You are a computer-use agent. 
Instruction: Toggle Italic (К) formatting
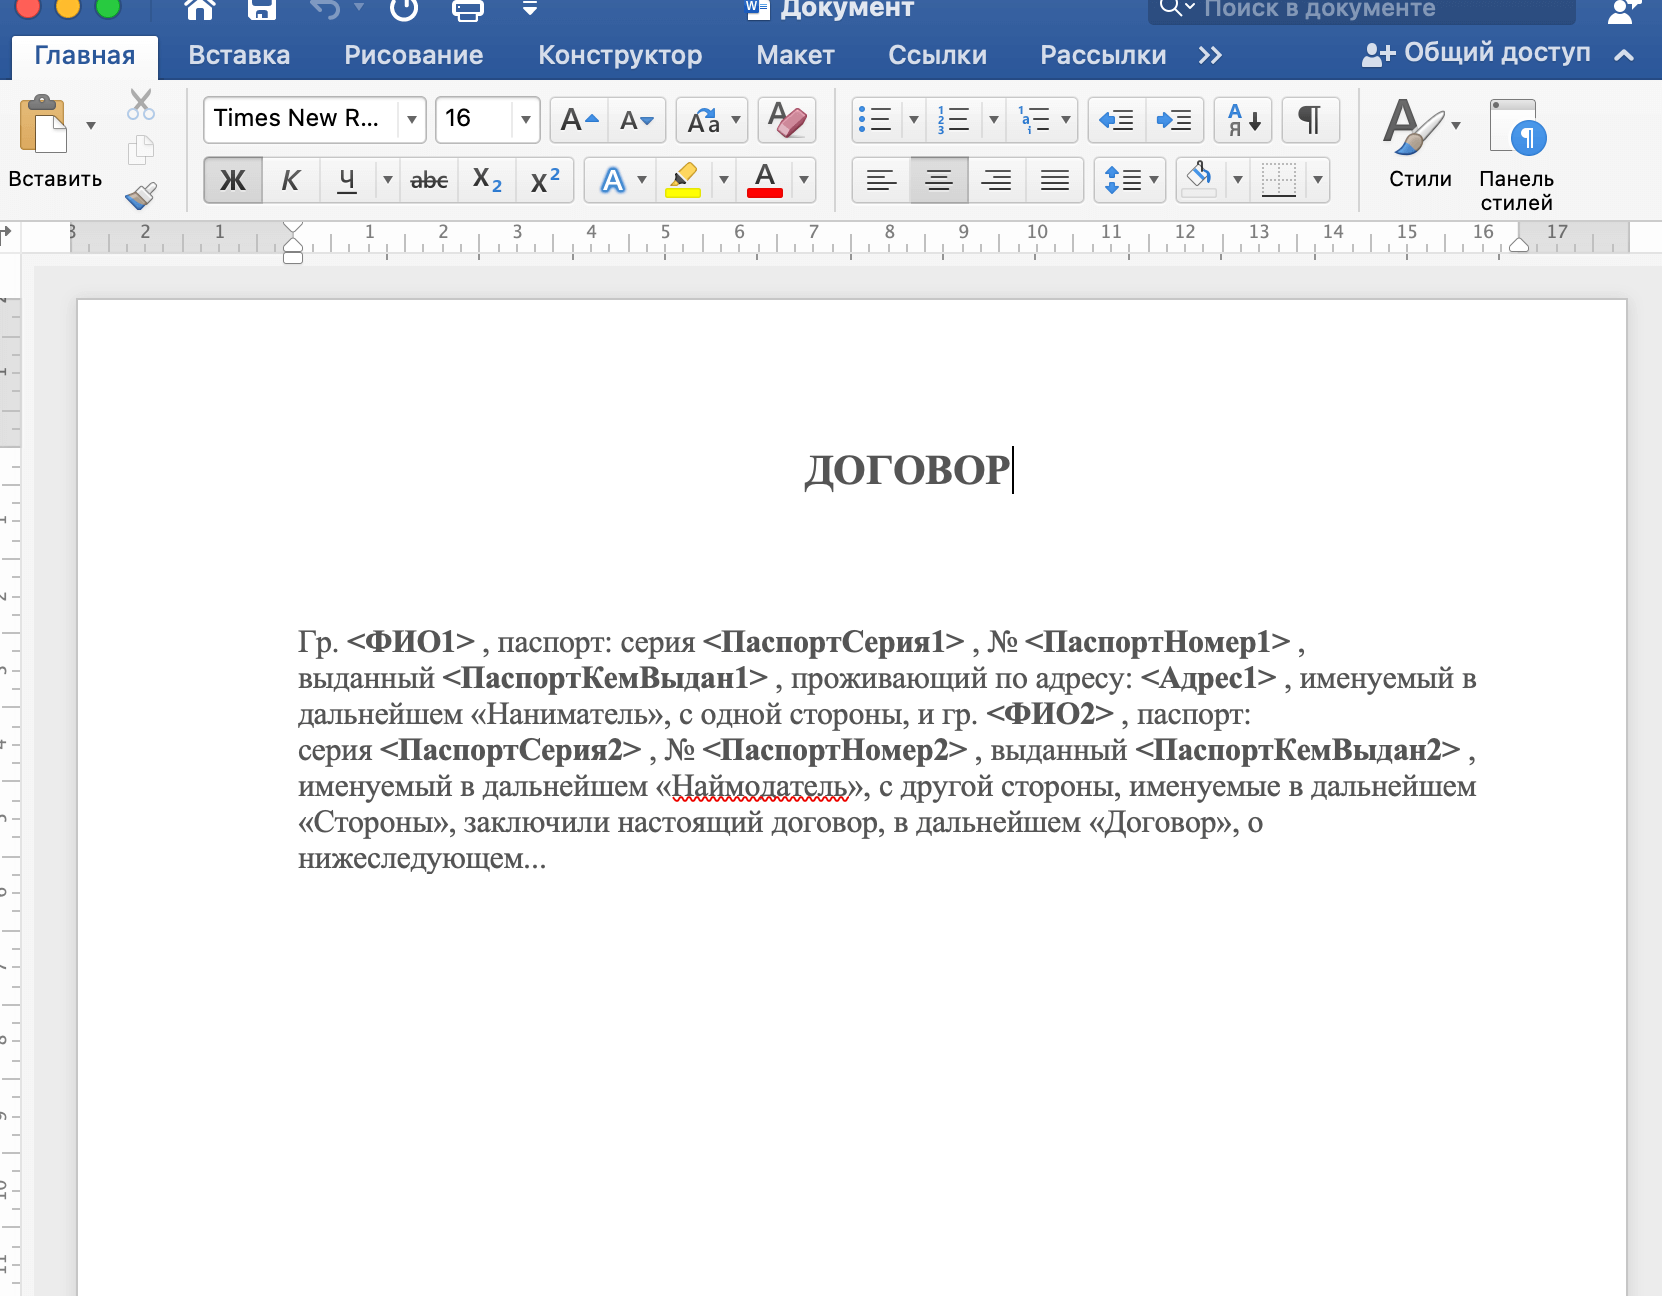point(291,180)
